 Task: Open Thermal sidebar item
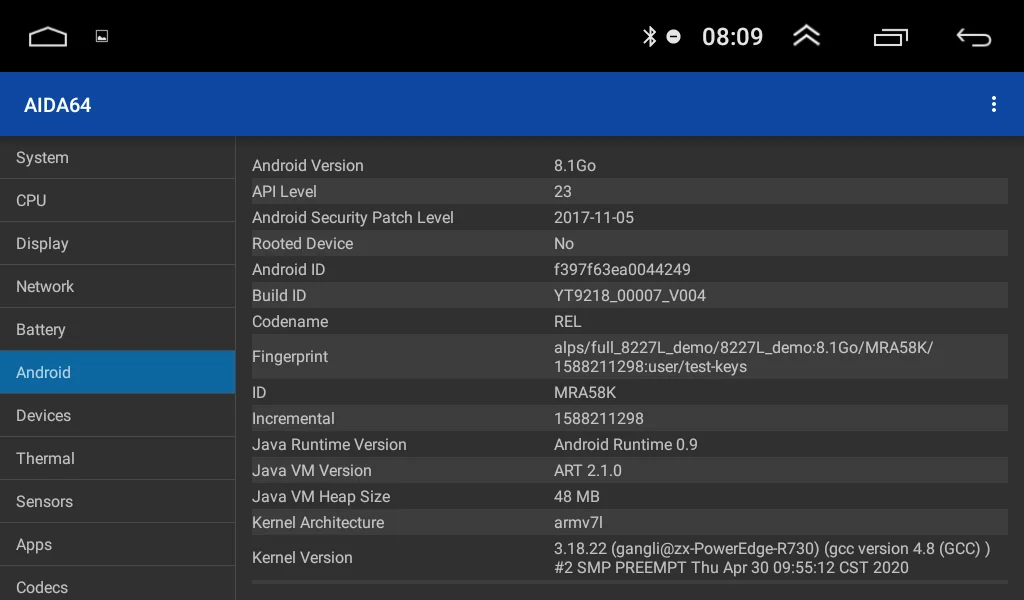(x=118, y=458)
